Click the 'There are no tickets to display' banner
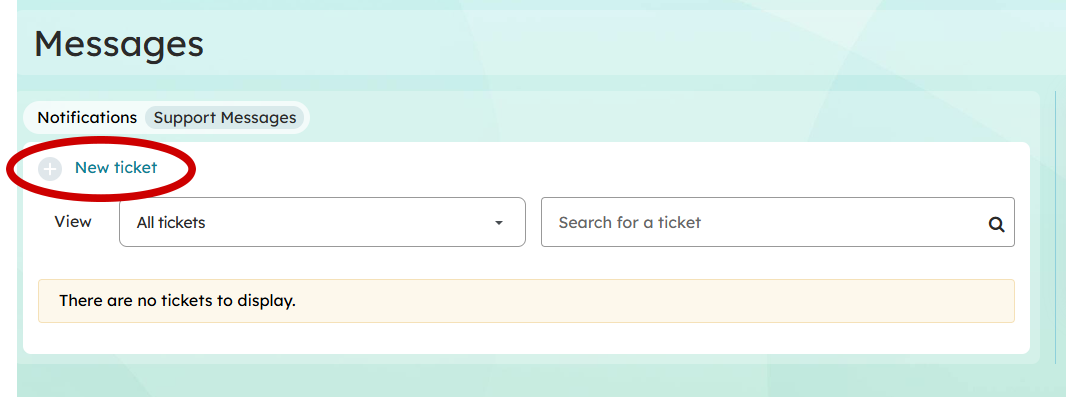 coord(526,300)
